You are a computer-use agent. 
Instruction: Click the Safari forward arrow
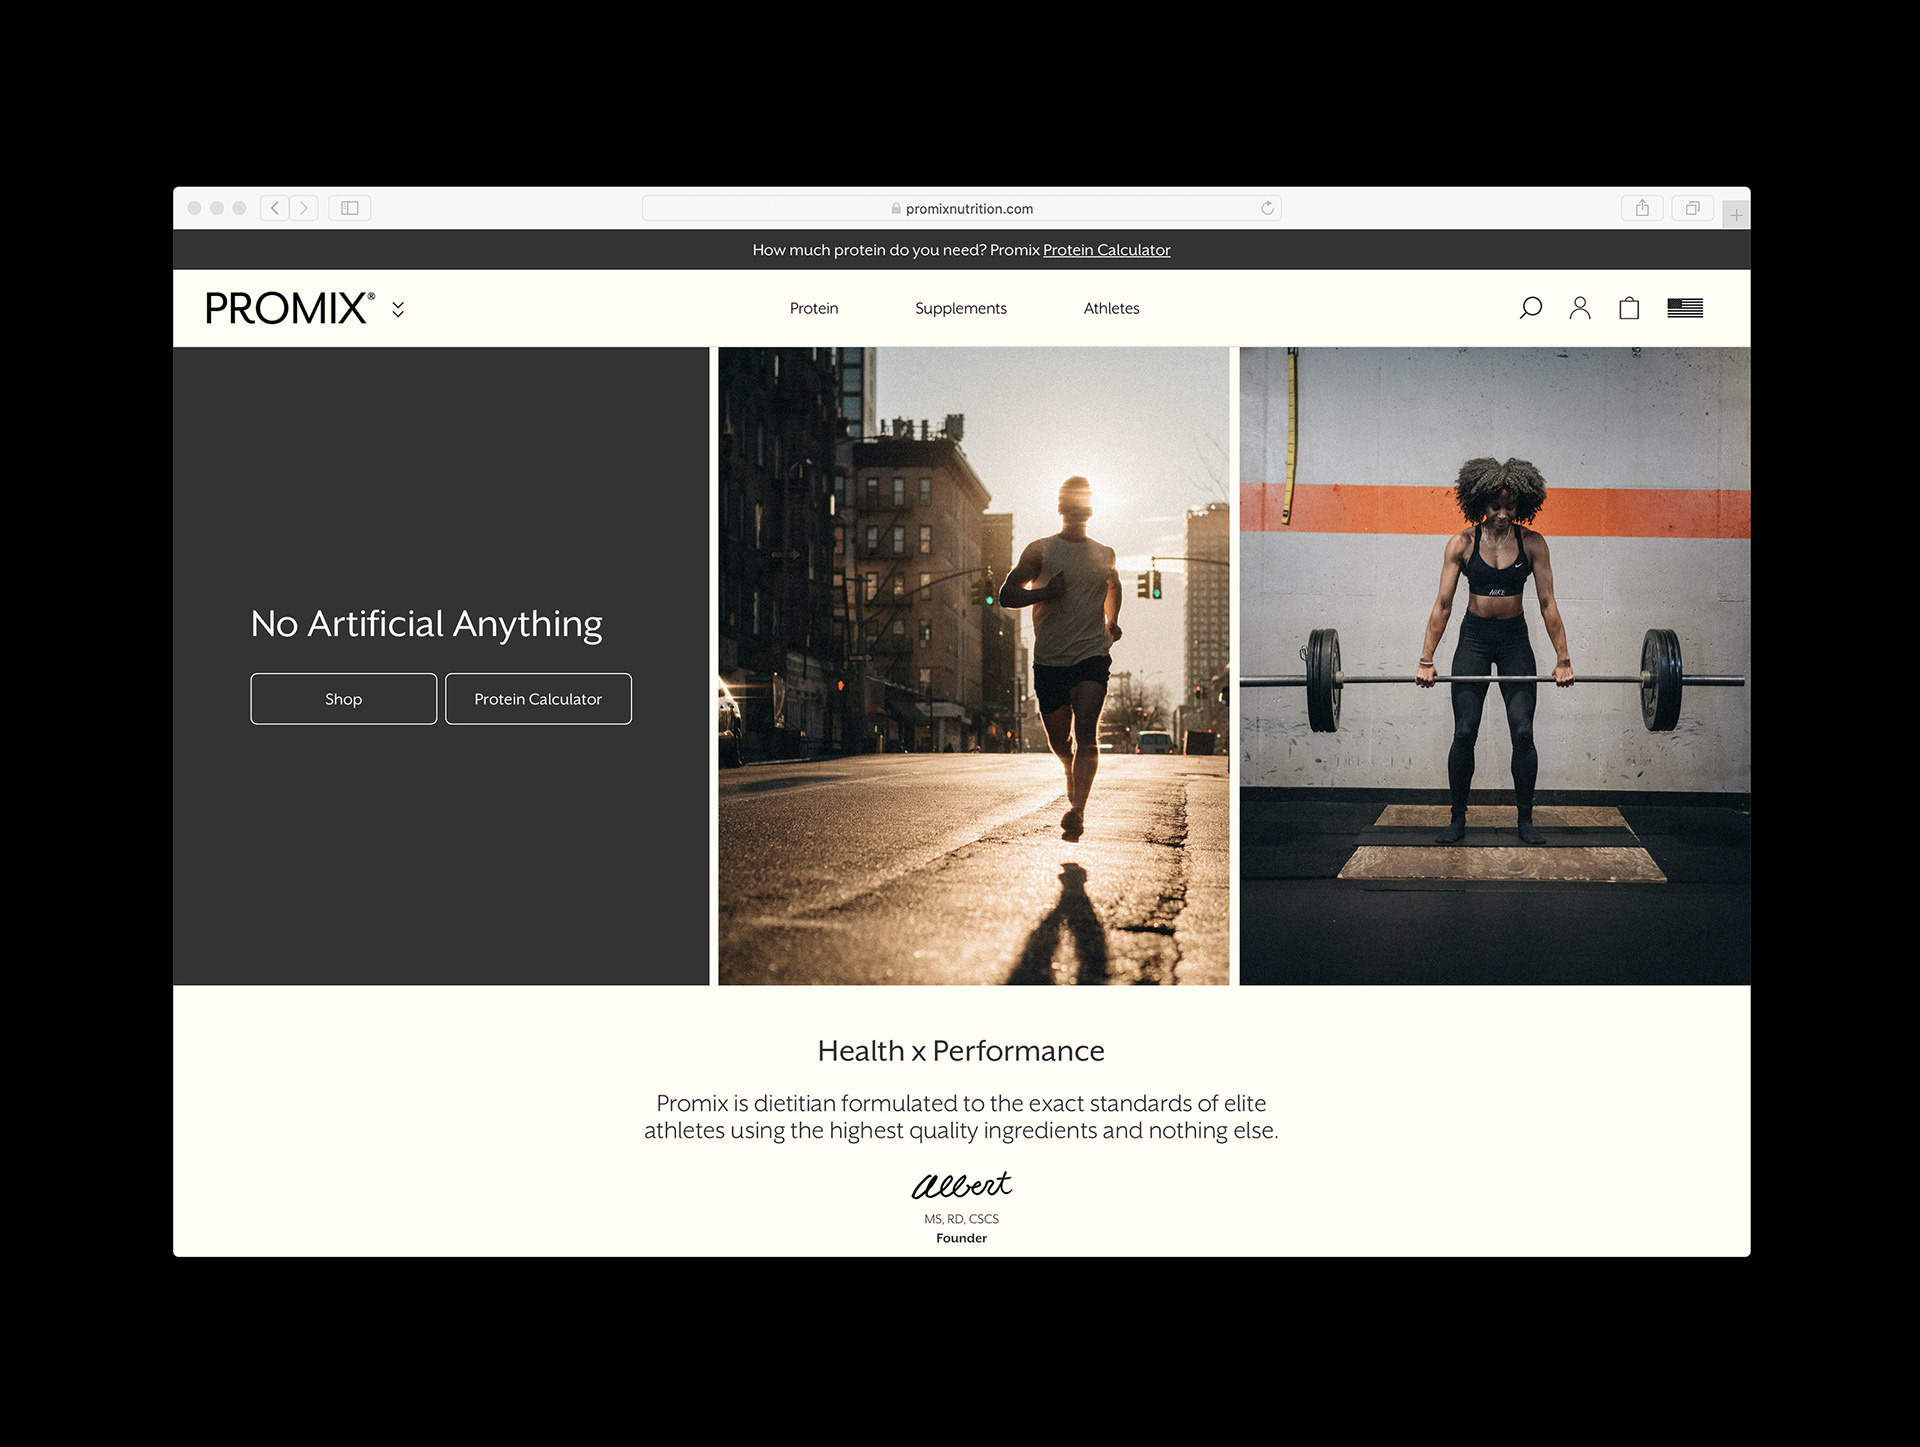304,208
